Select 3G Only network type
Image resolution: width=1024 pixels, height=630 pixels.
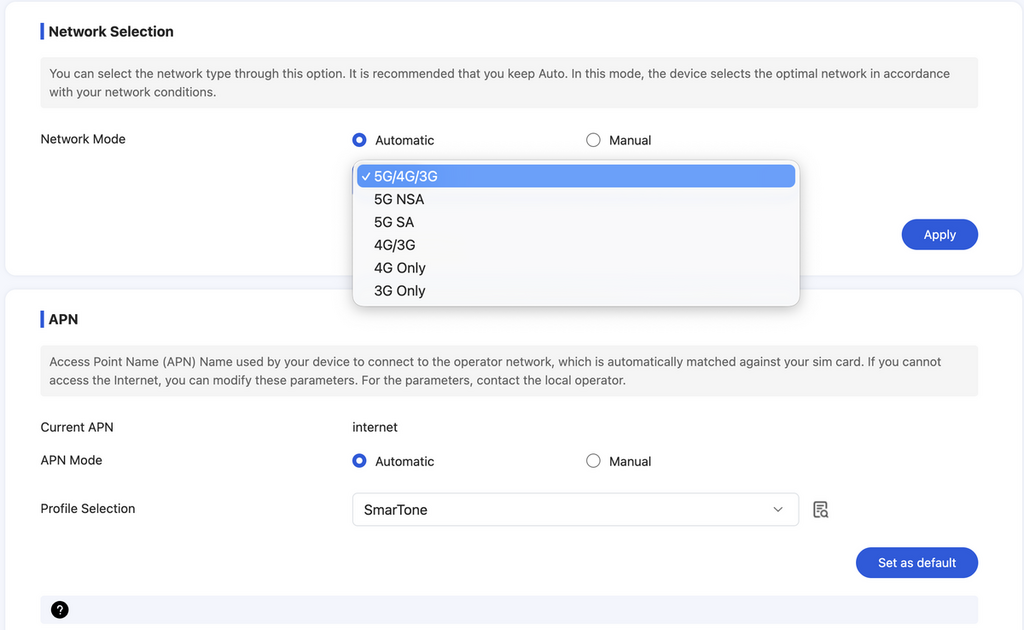point(400,291)
